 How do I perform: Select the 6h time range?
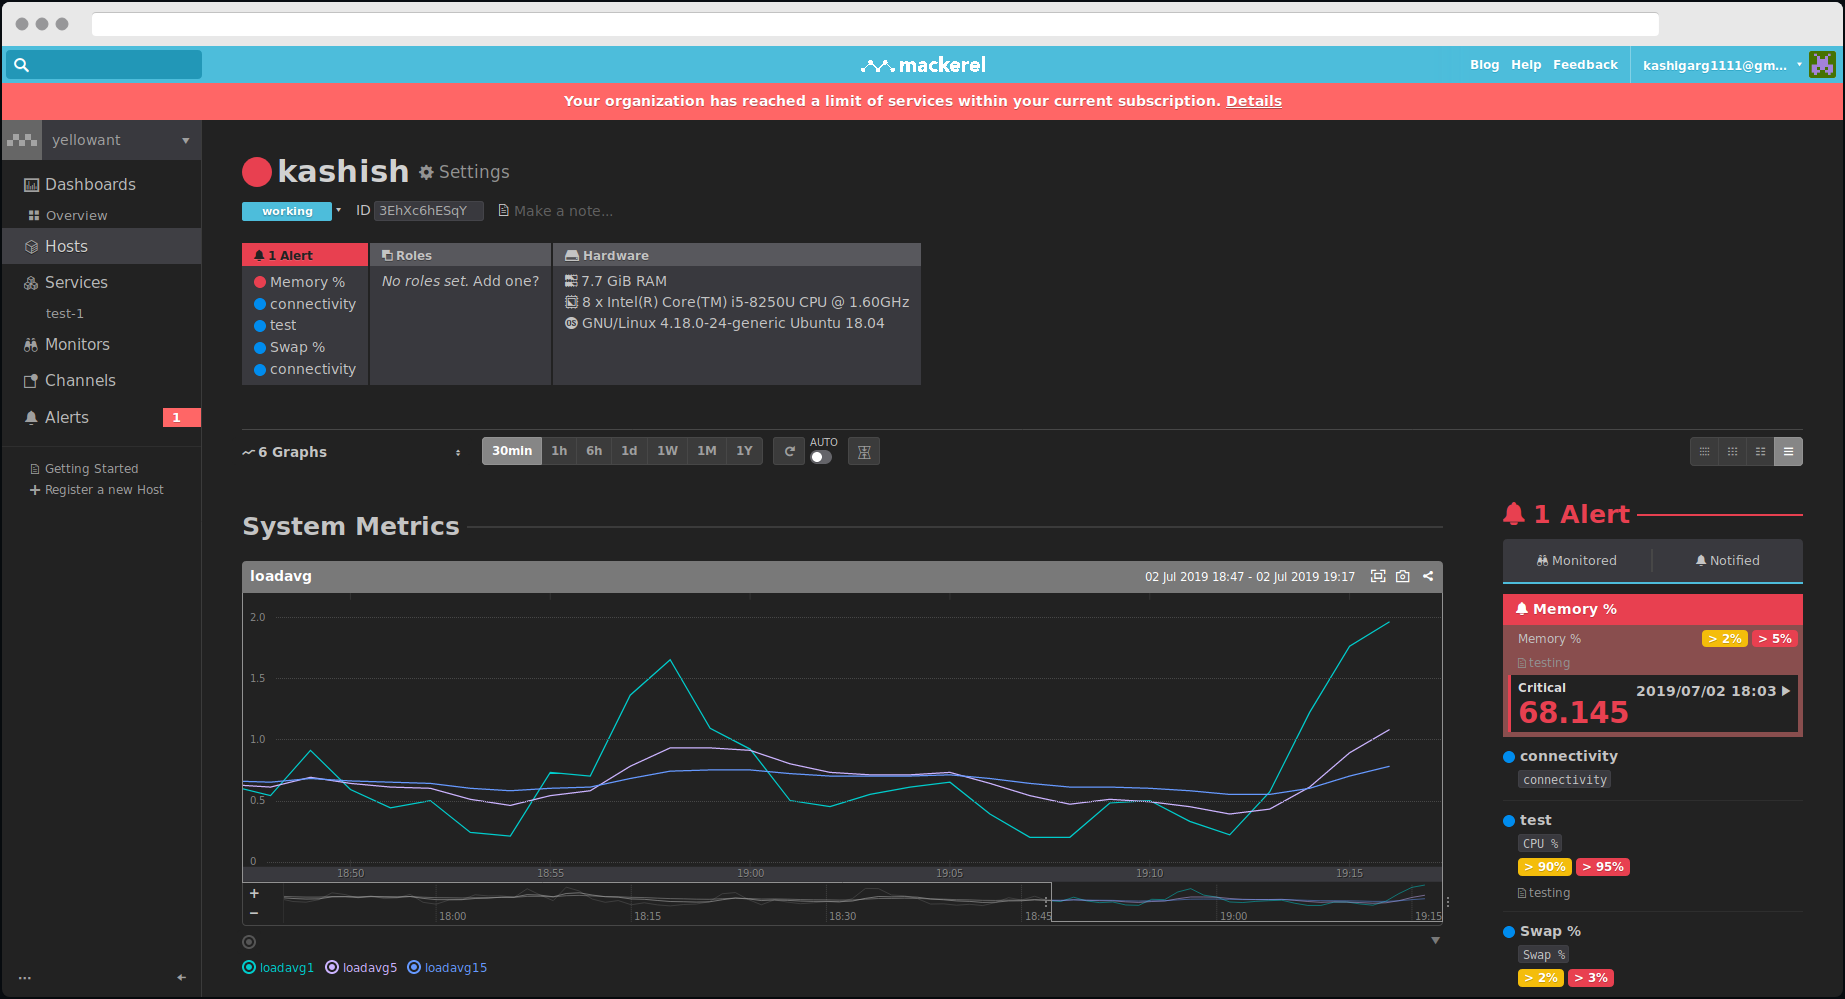click(594, 451)
